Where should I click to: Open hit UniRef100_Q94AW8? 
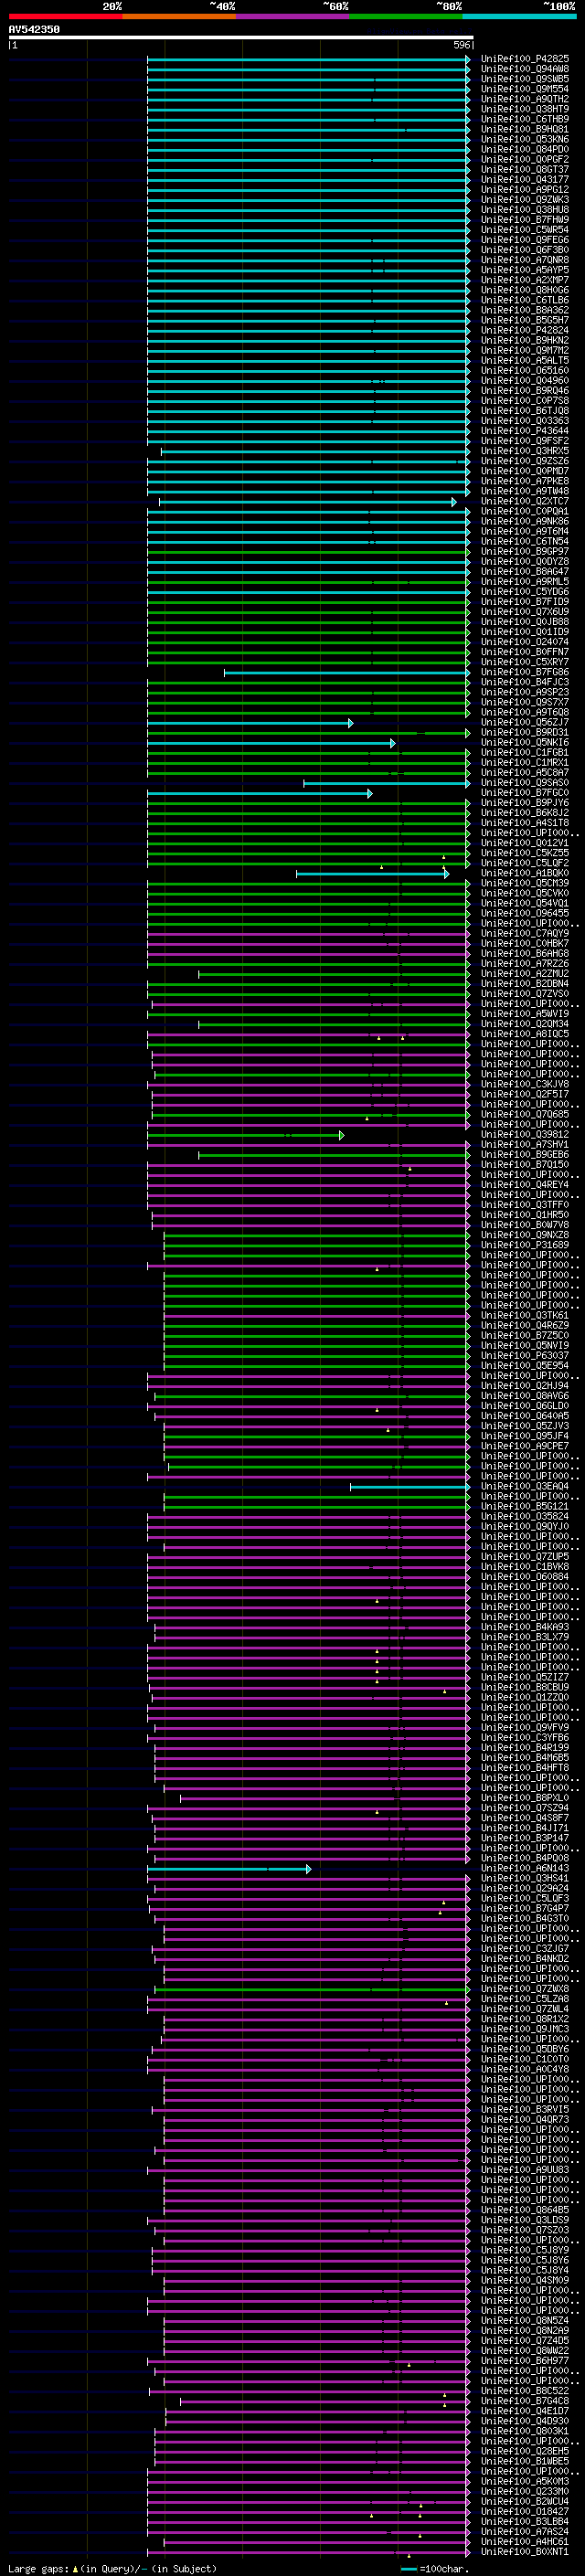525,69
